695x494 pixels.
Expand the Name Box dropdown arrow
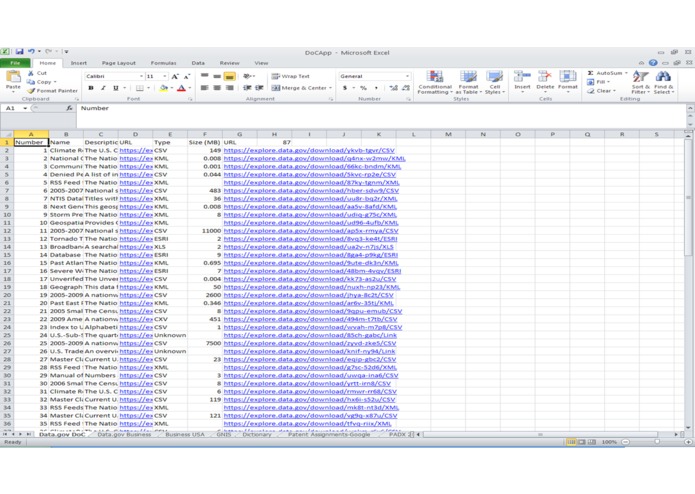point(25,108)
